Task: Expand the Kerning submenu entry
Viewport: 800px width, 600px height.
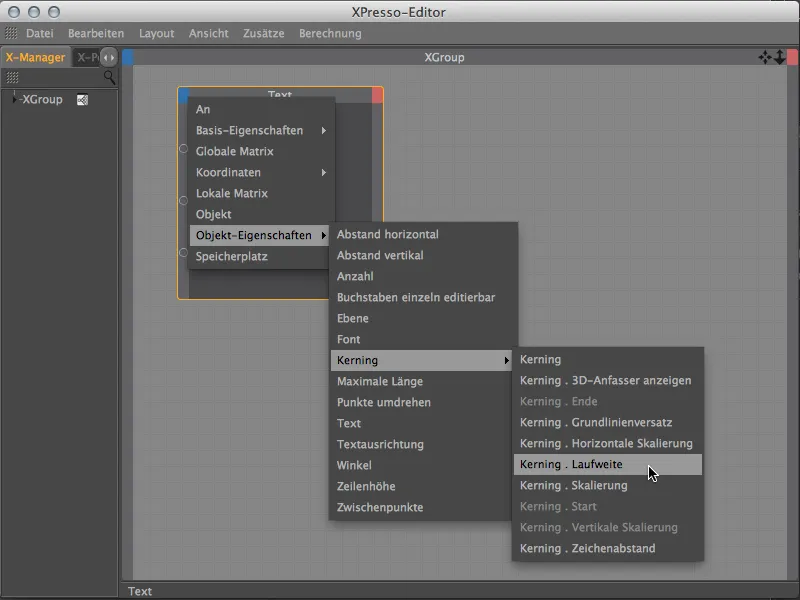Action: (421, 360)
